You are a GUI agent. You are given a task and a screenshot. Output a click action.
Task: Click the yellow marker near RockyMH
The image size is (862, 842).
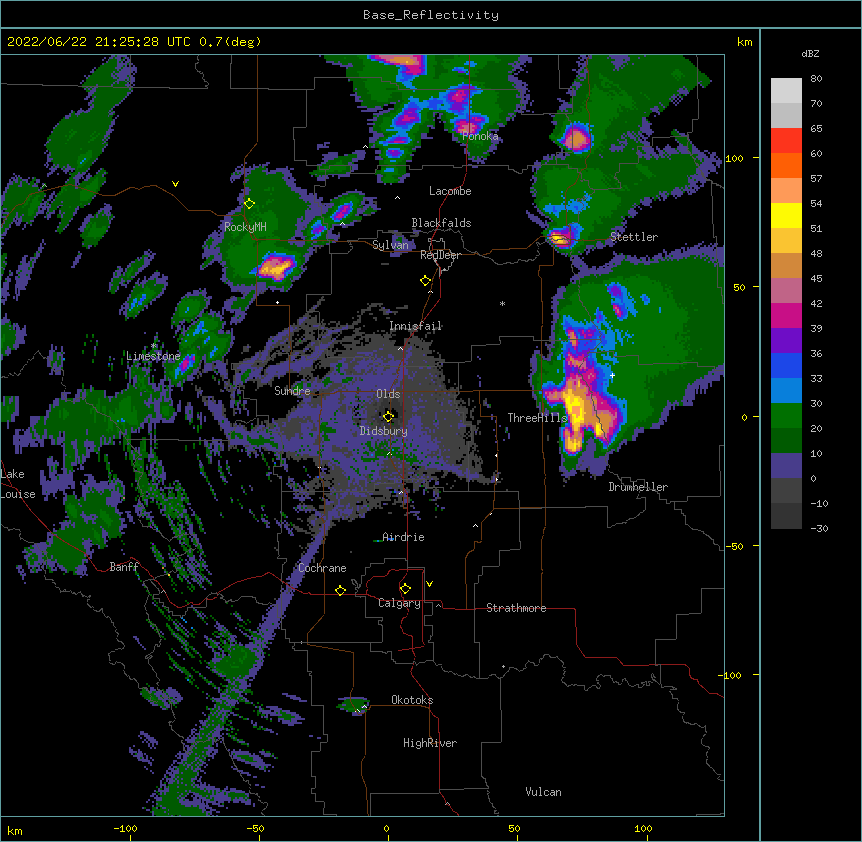pyautogui.click(x=249, y=203)
